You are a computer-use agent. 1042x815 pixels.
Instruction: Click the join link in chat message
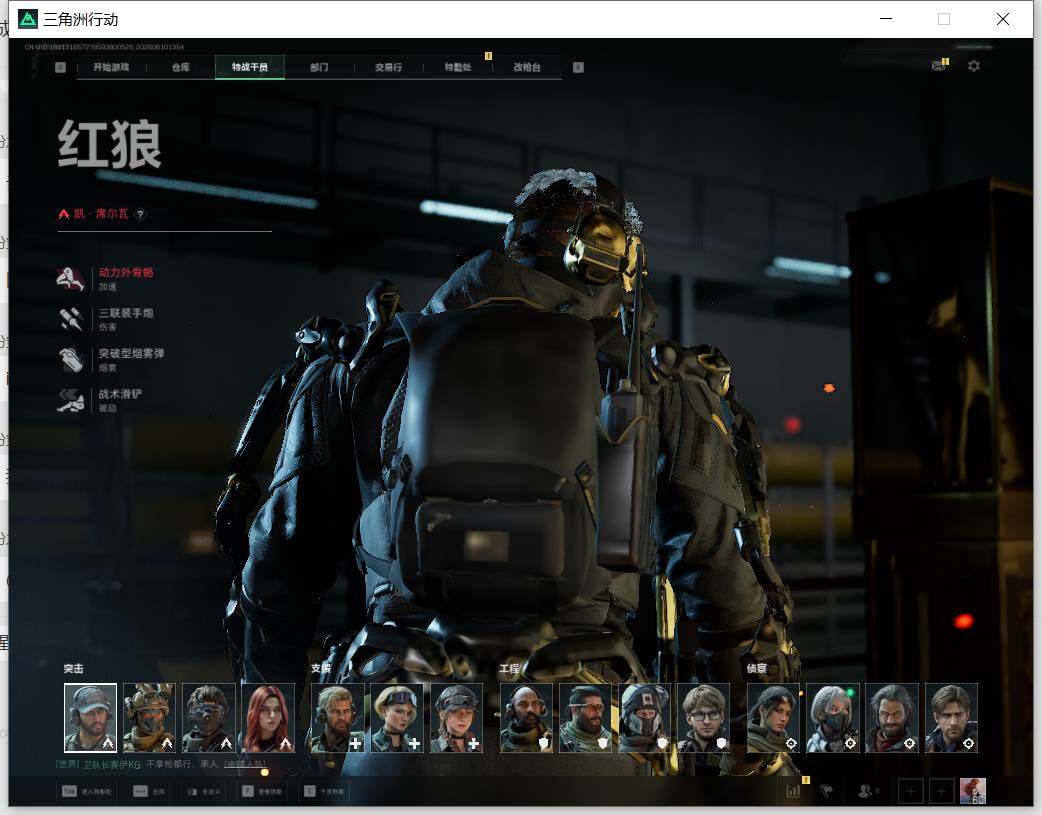click(245, 764)
